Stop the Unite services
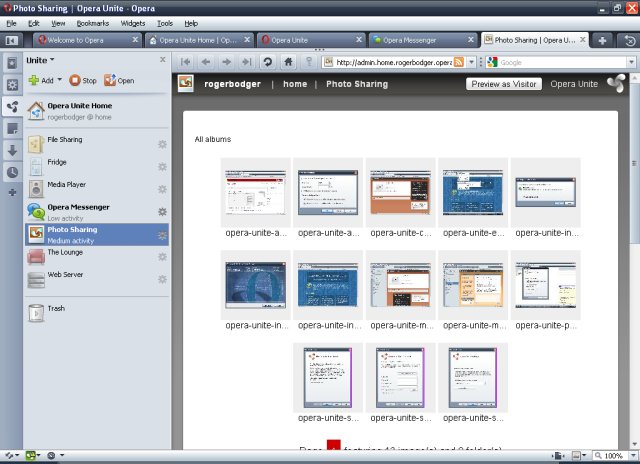This screenshot has height=464, width=640. (83, 80)
